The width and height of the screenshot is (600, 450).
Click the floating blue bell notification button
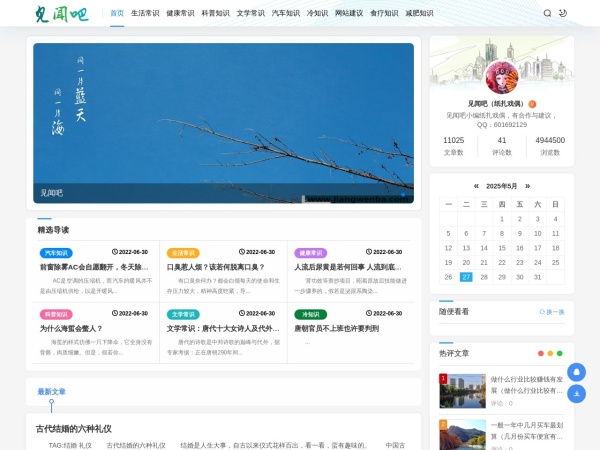[576, 372]
